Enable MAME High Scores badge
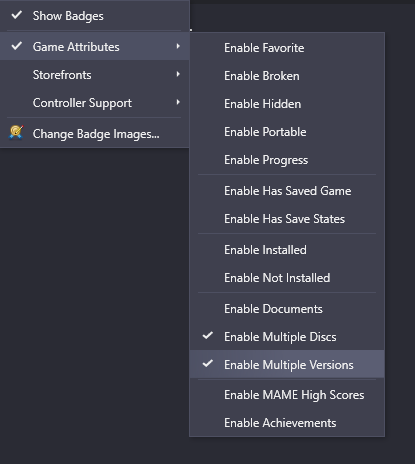Screen dimensions: 415x464 287,395
